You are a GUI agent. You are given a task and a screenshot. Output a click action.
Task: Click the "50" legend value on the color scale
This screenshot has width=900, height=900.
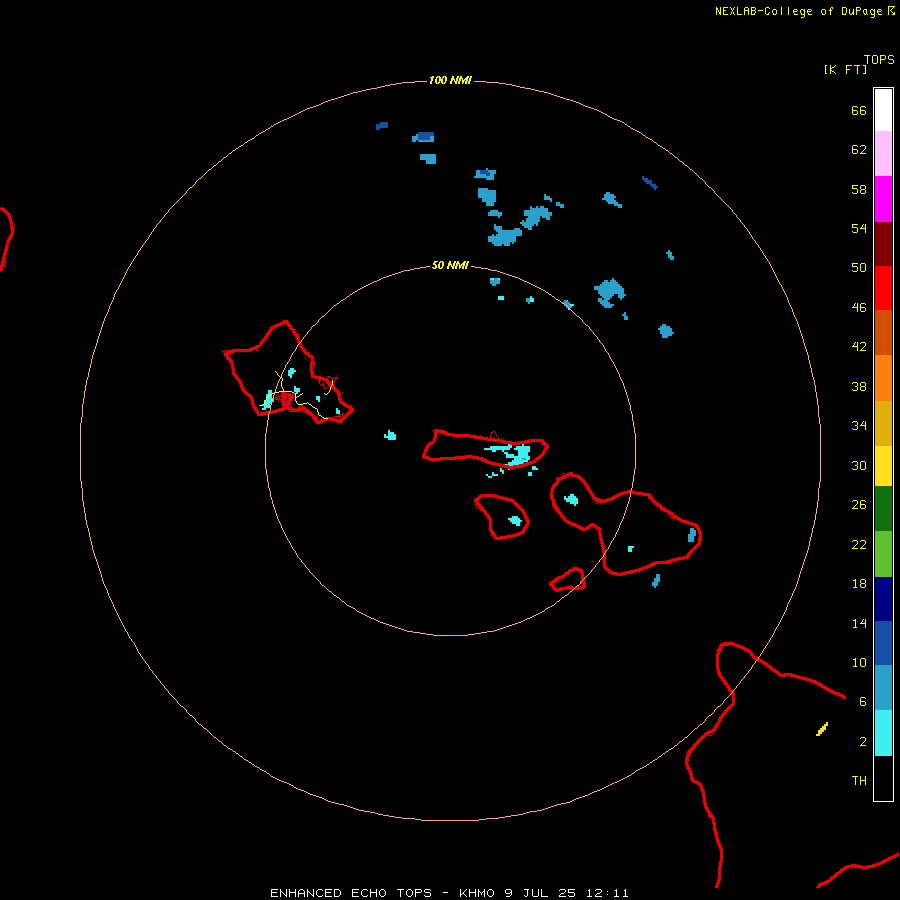(859, 267)
